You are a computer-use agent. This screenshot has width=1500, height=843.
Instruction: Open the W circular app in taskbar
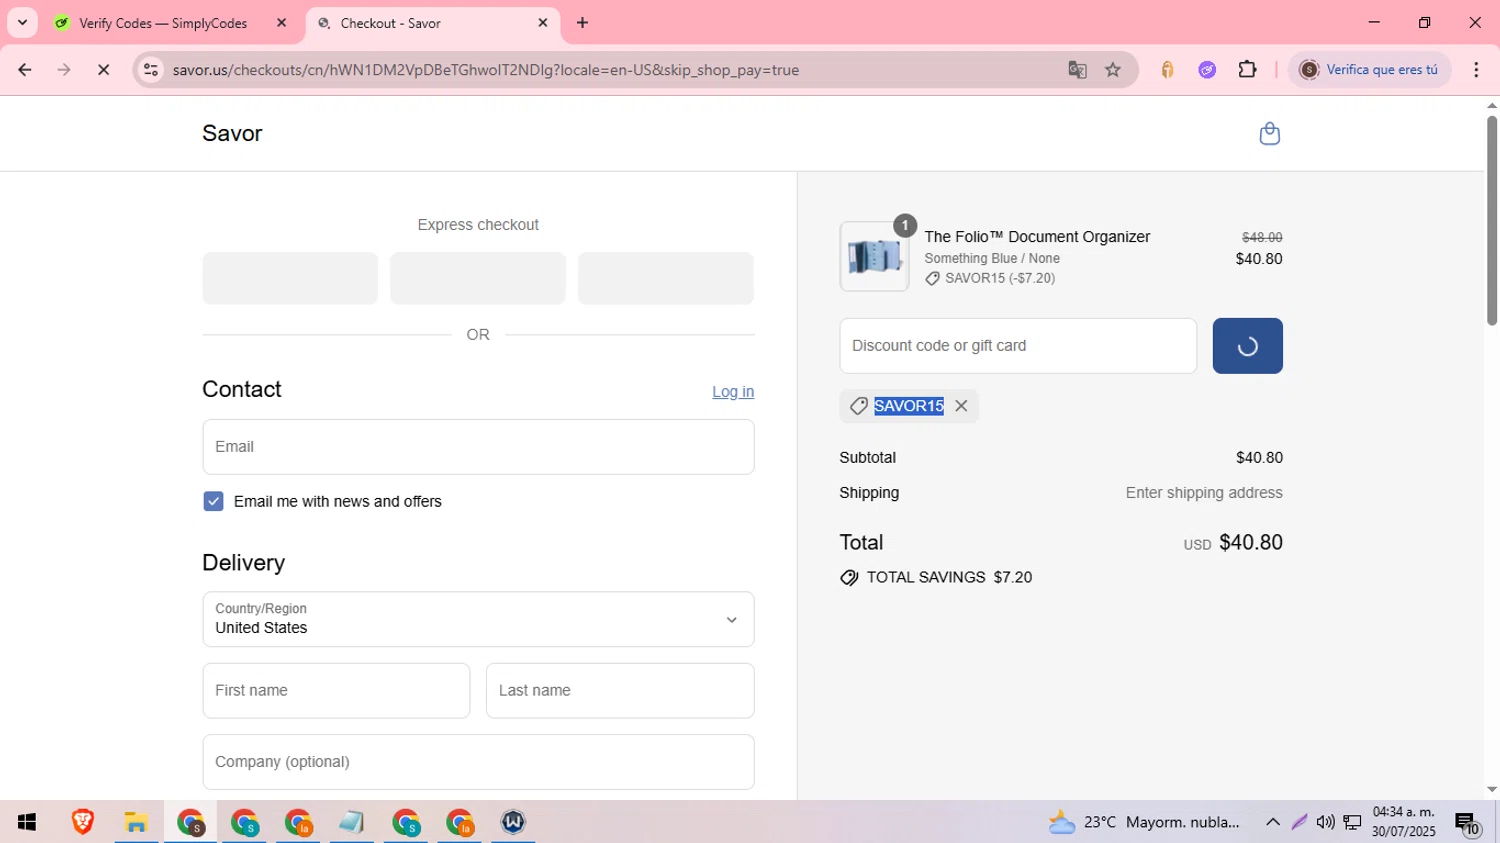click(x=513, y=822)
